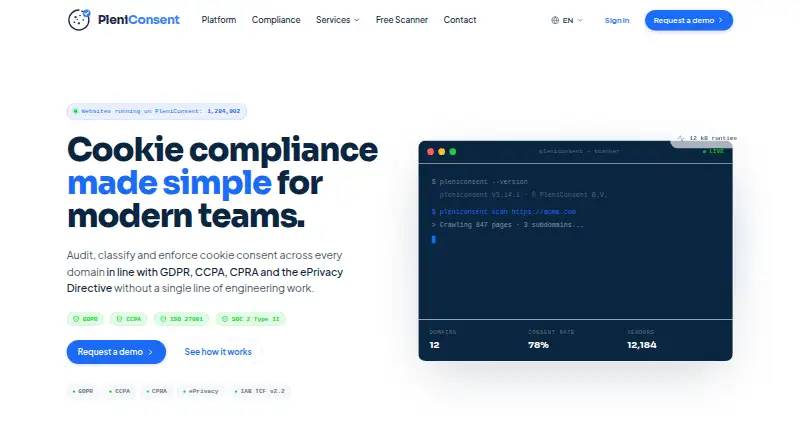Click the ISO 27001 certification badge
The width and height of the screenshot is (800, 440).
point(181,319)
